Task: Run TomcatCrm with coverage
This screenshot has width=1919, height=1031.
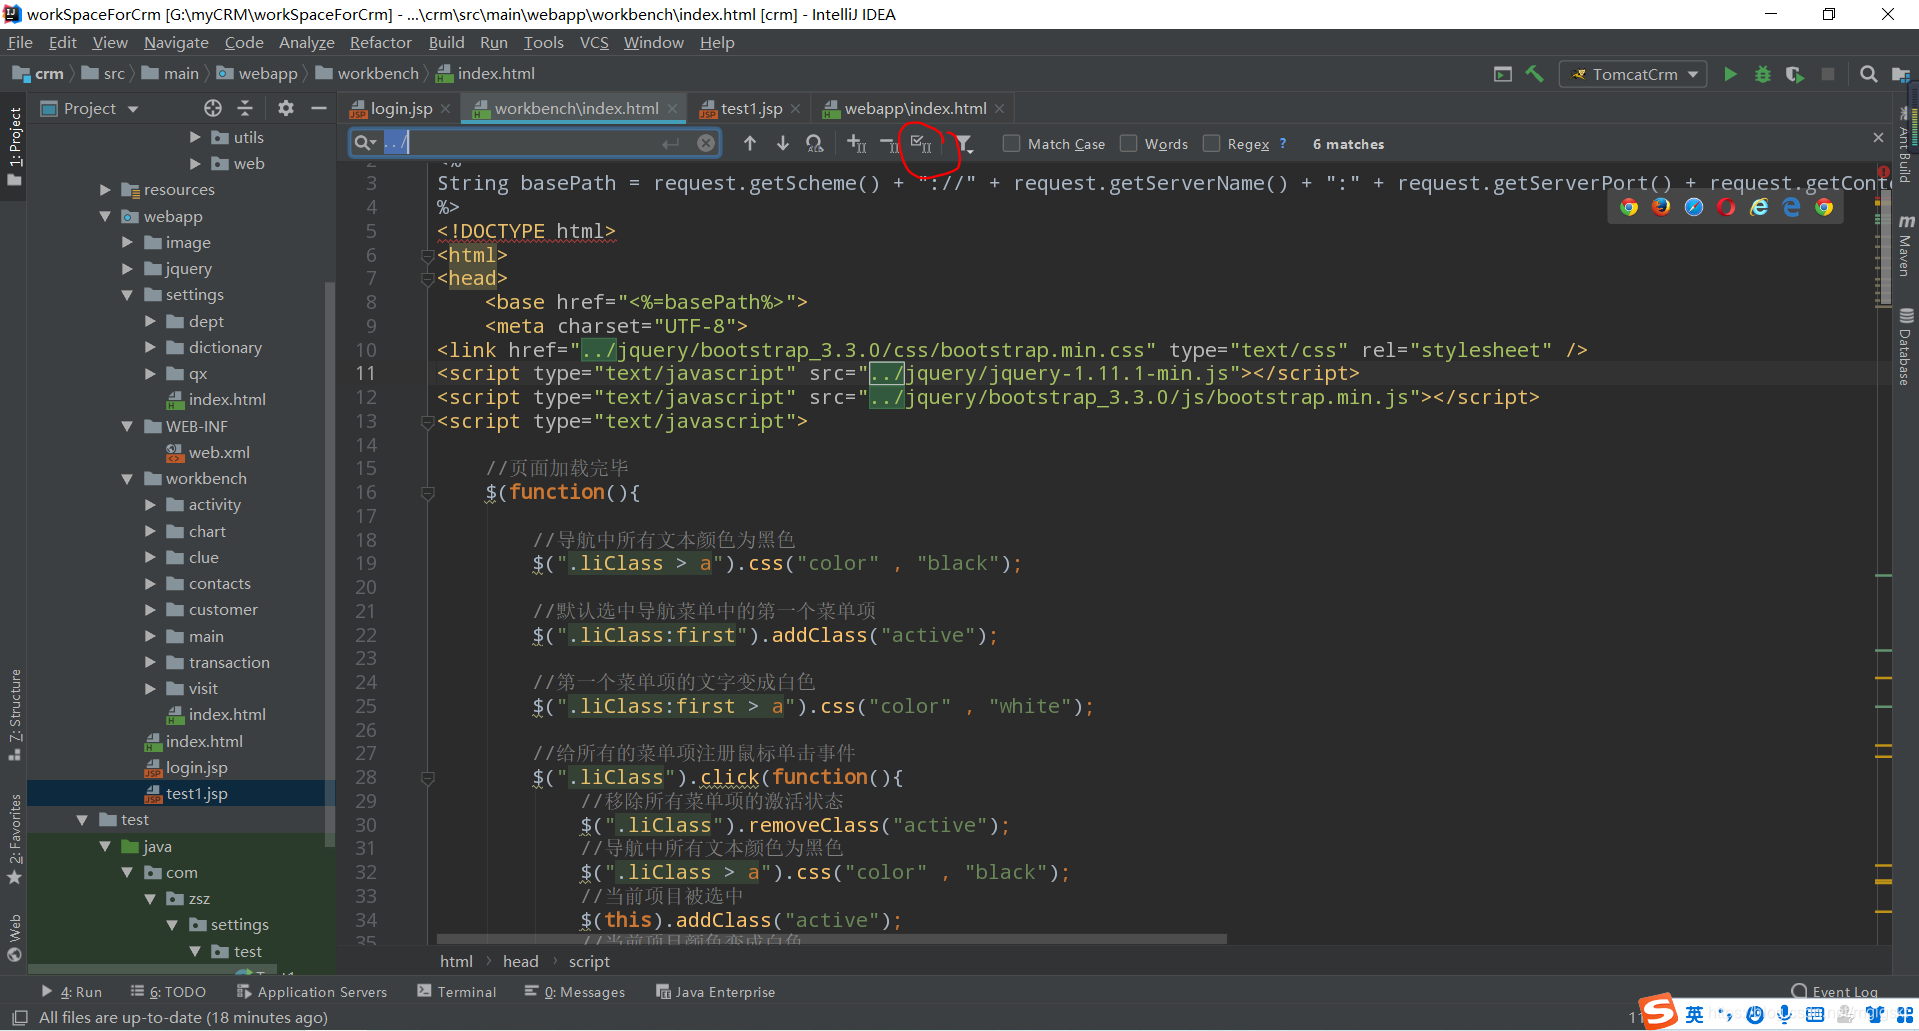Action: [1795, 74]
